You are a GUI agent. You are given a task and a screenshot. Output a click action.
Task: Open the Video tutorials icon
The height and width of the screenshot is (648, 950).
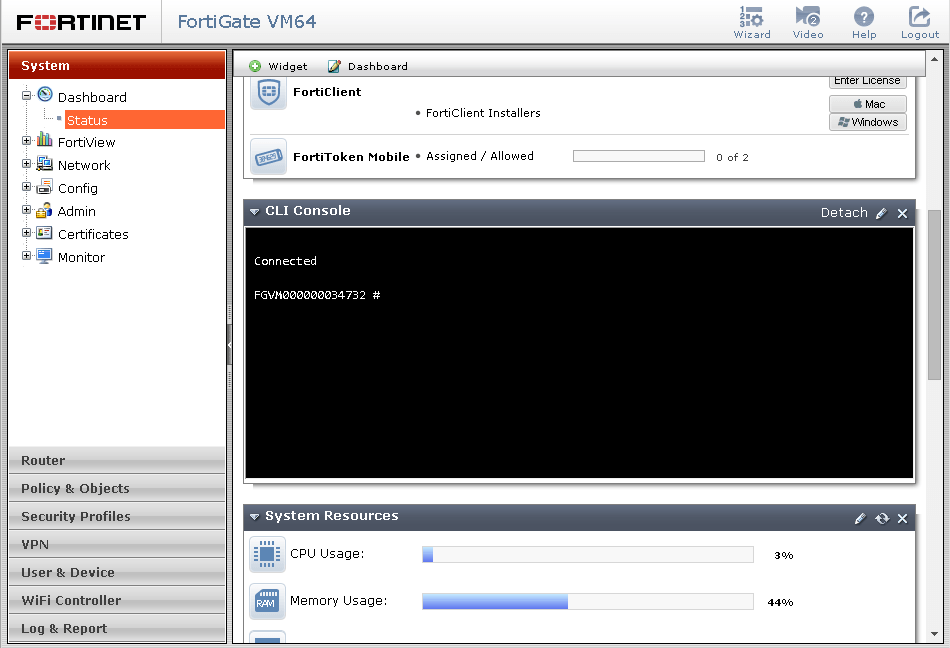808,22
